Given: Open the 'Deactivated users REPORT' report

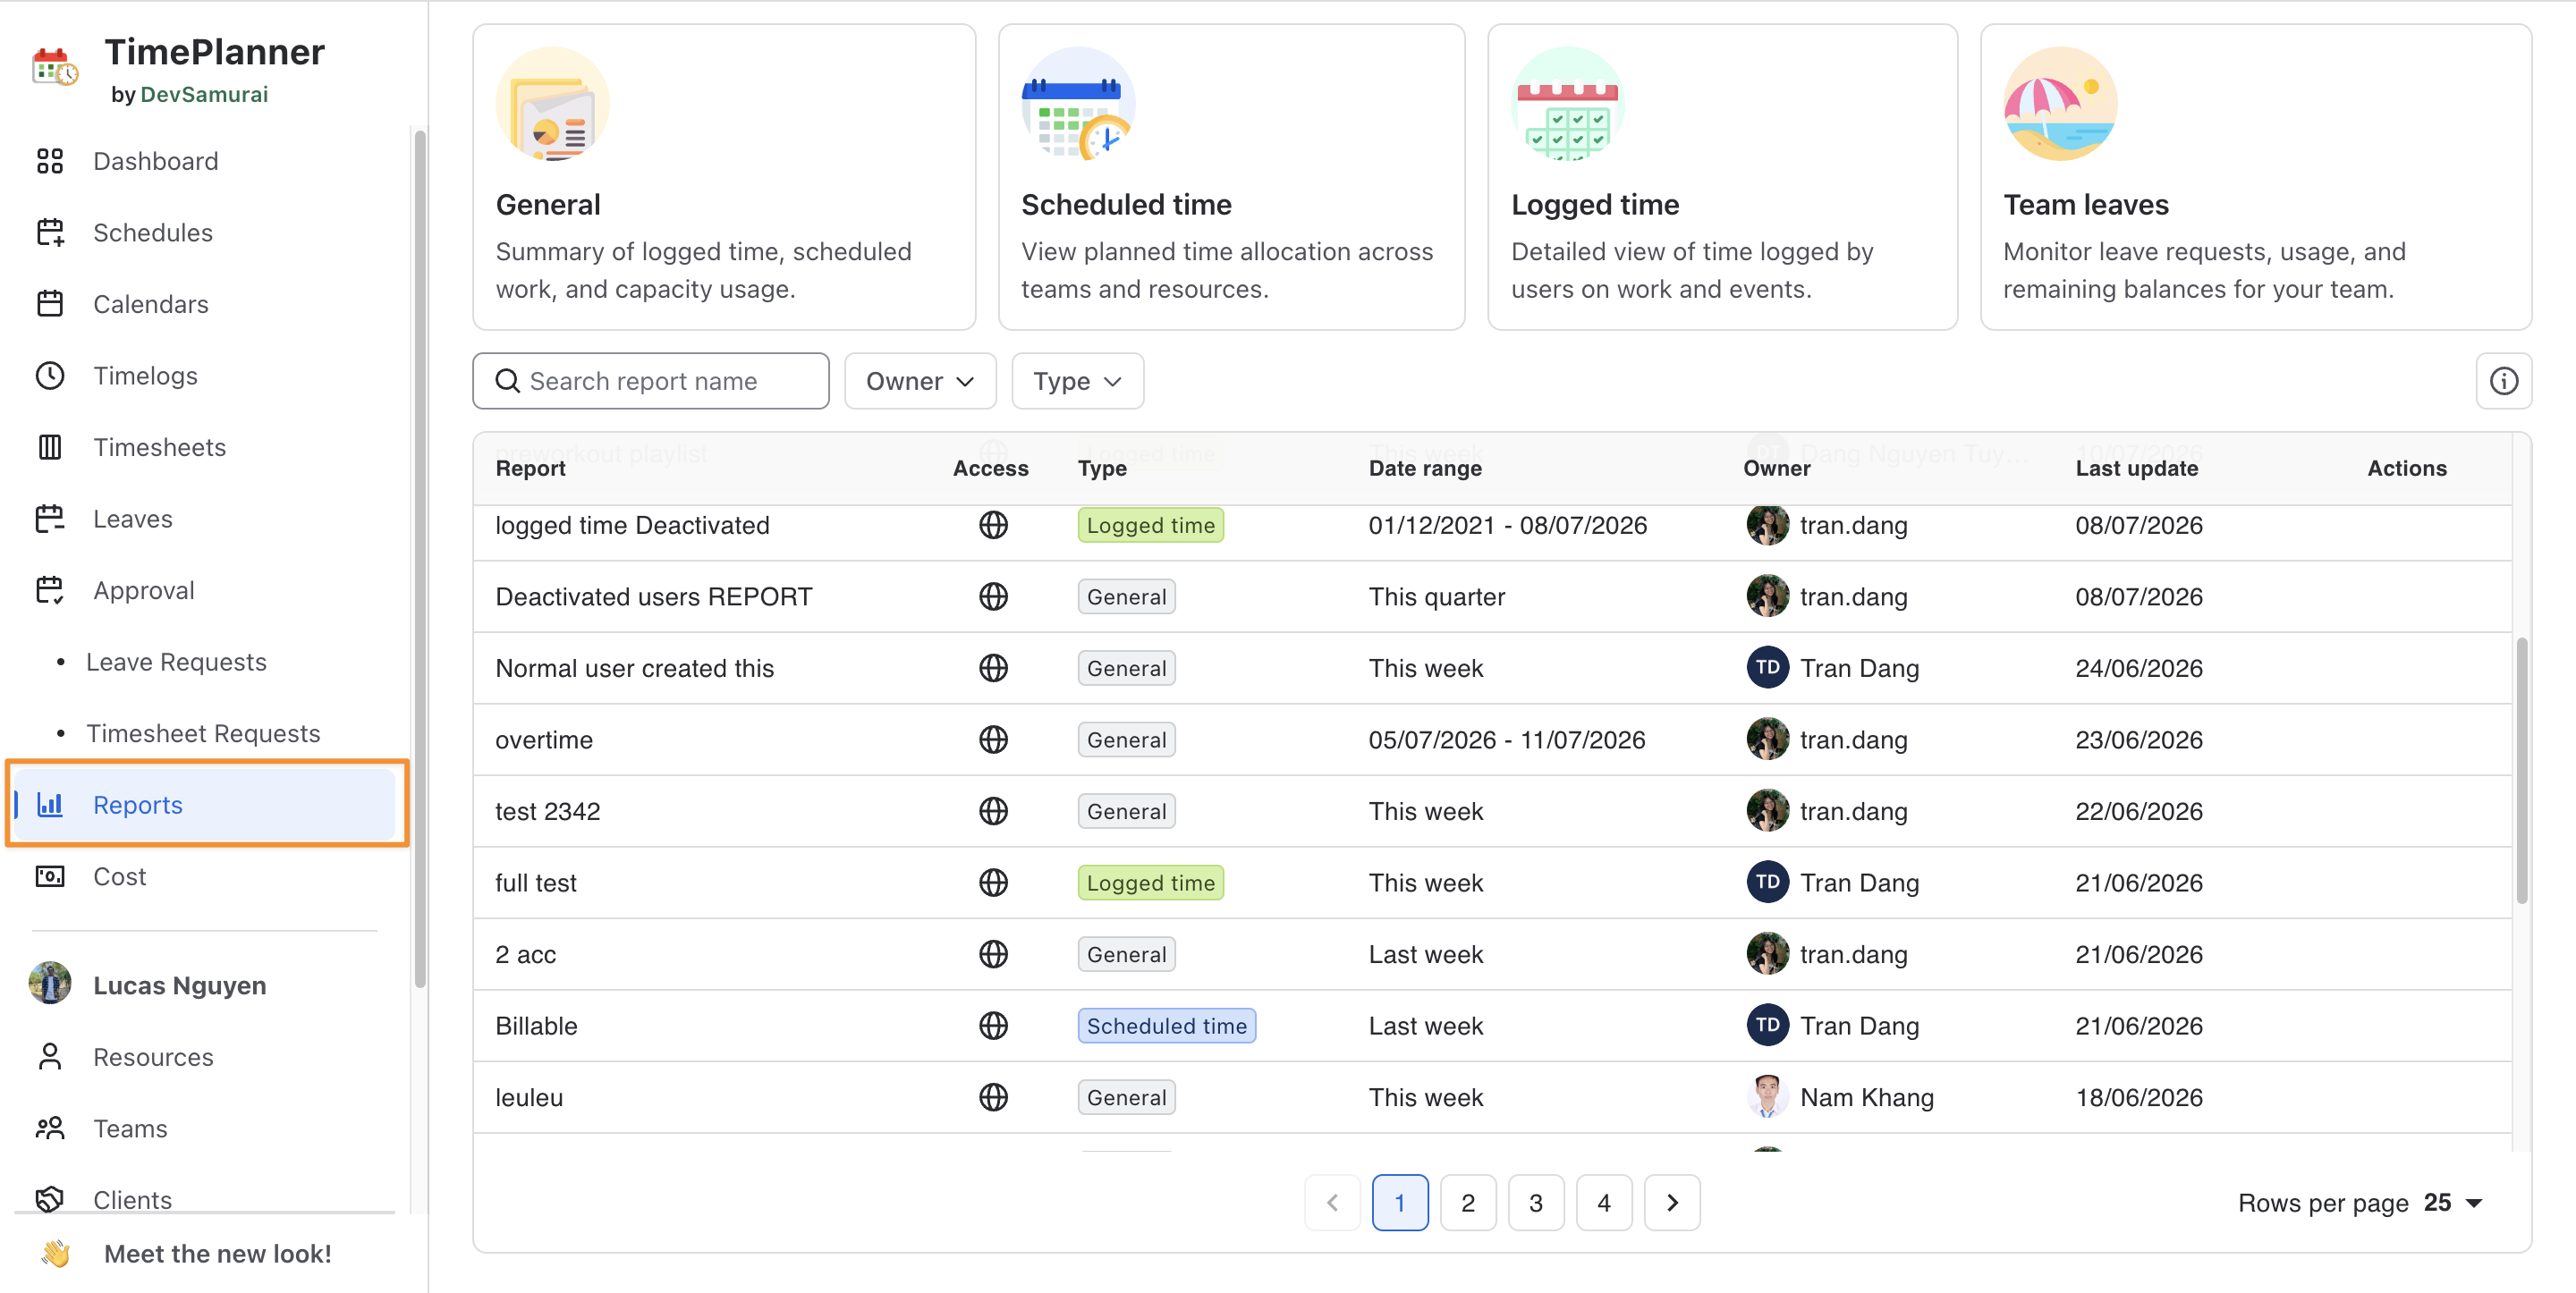Looking at the screenshot, I should click(x=654, y=597).
